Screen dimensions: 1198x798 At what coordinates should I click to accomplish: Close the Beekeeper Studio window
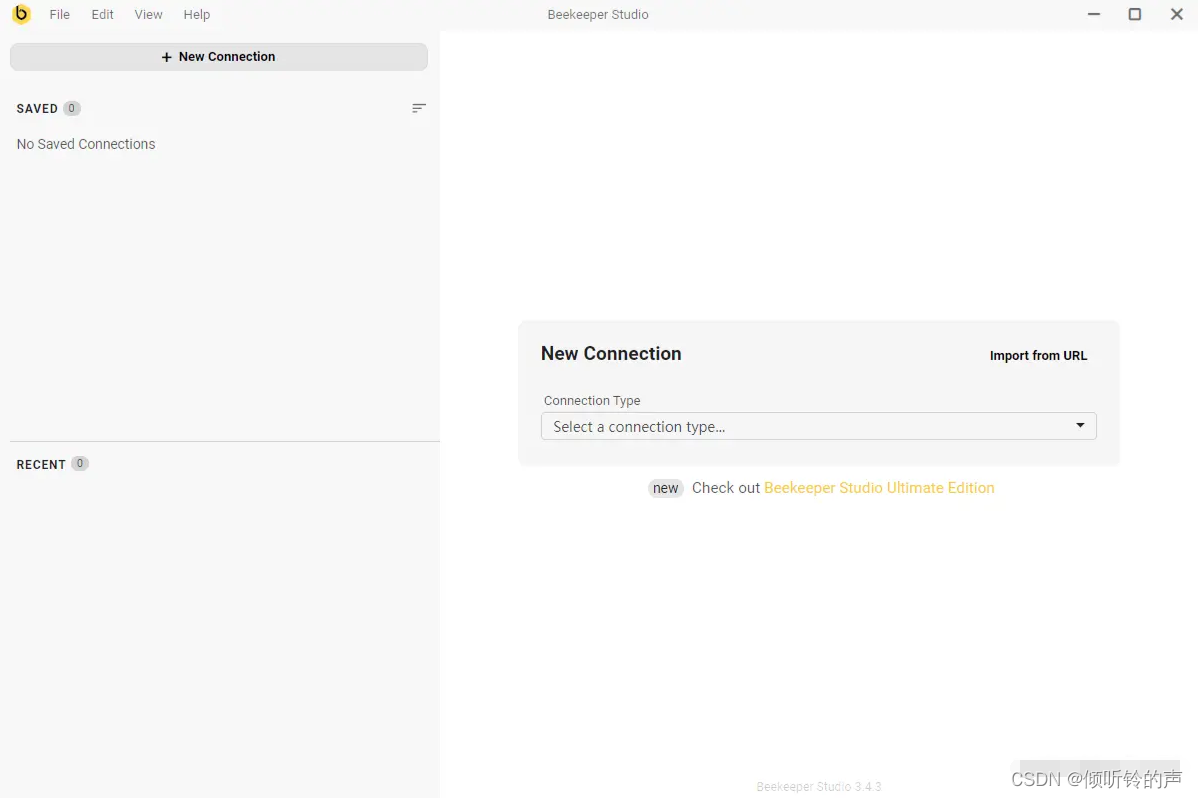tap(1177, 14)
